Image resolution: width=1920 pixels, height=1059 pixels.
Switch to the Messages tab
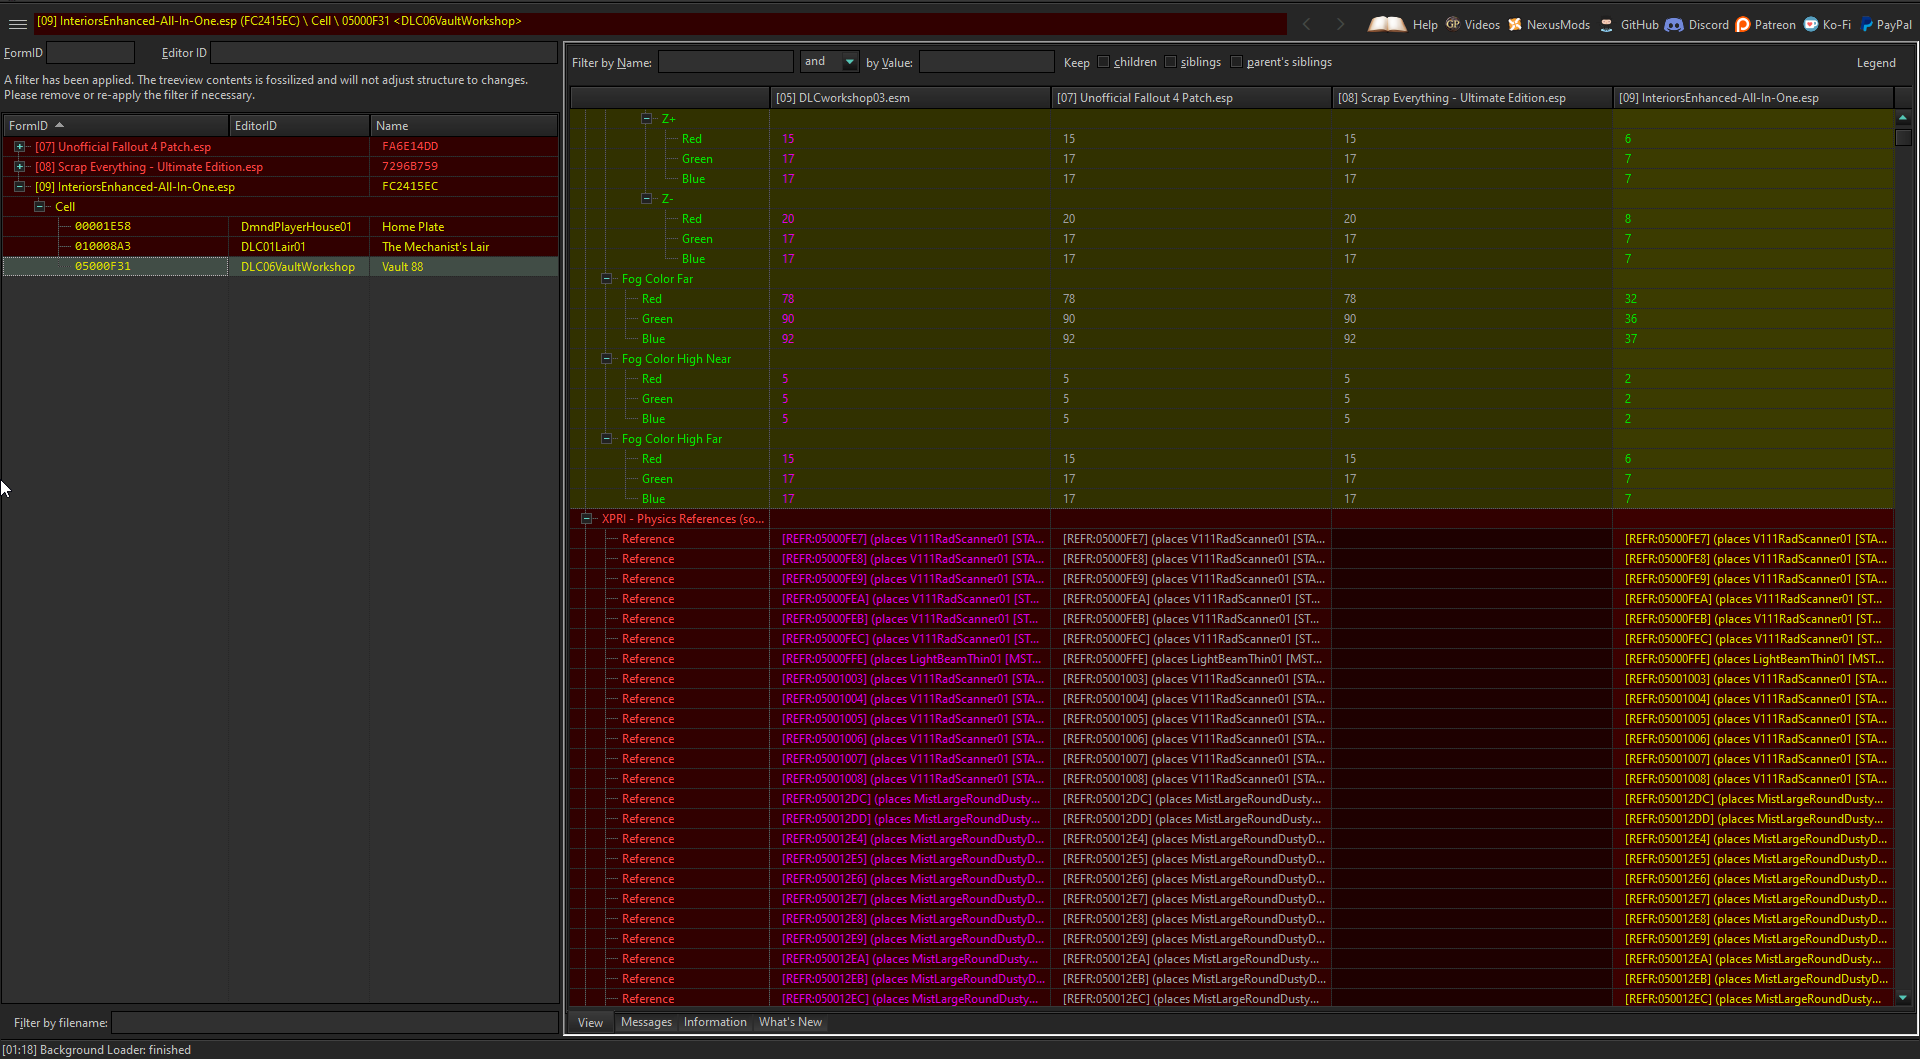646,1021
